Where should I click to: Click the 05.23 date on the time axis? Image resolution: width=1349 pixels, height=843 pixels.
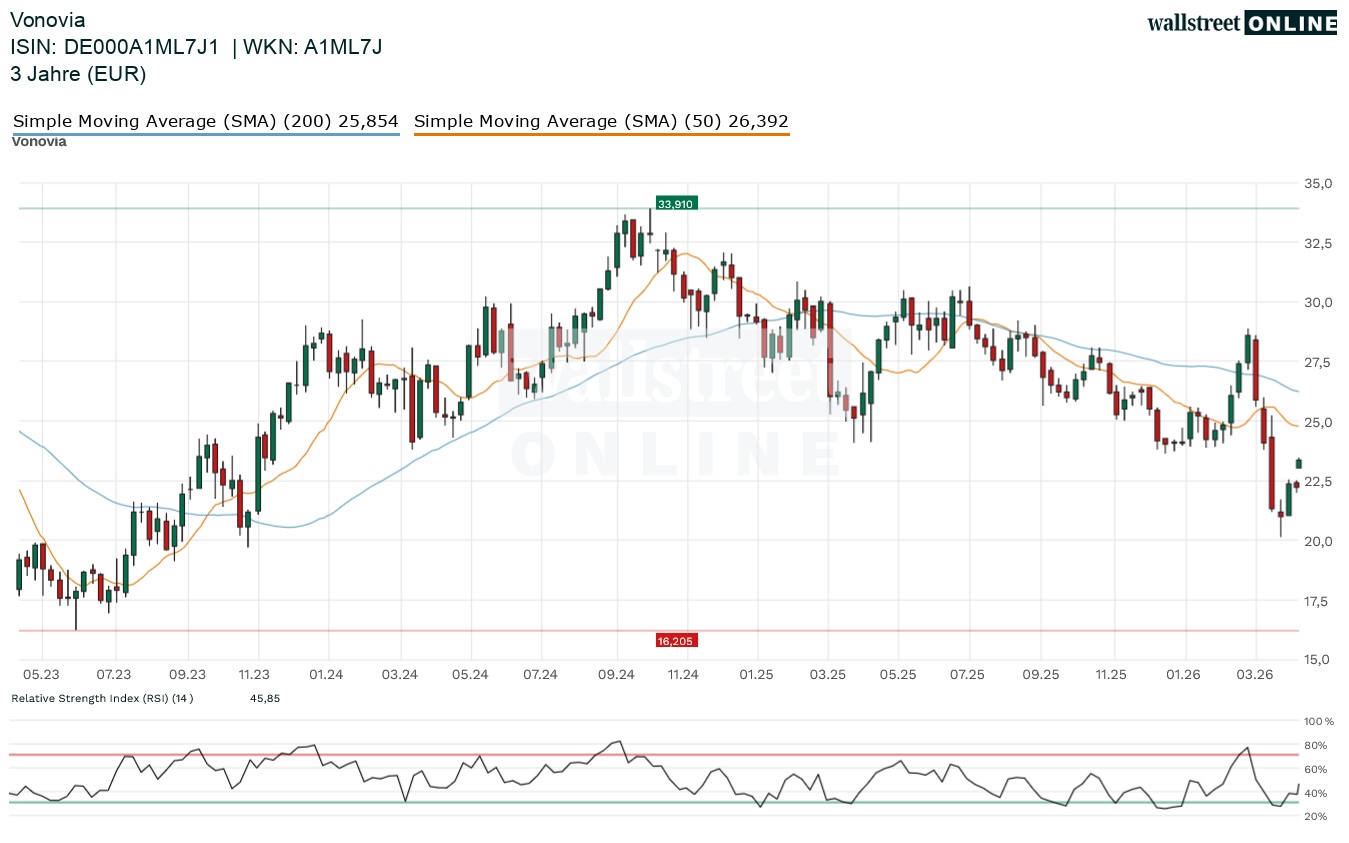point(42,675)
